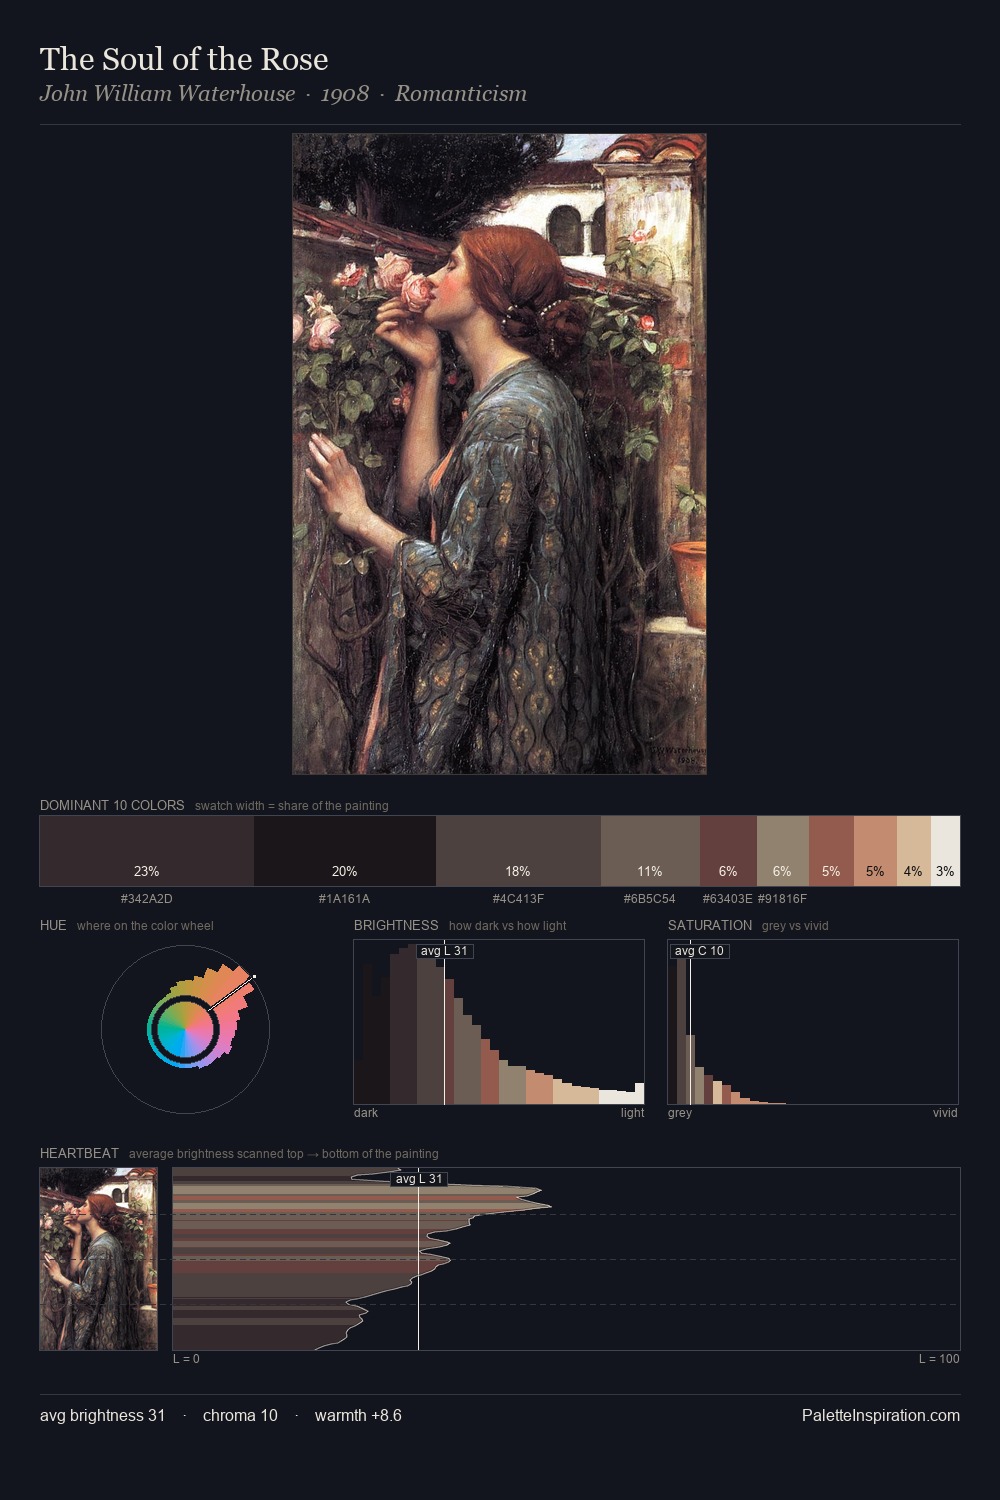
Task: Click the 'Romanticism' style label
Action: pyautogui.click(x=461, y=94)
